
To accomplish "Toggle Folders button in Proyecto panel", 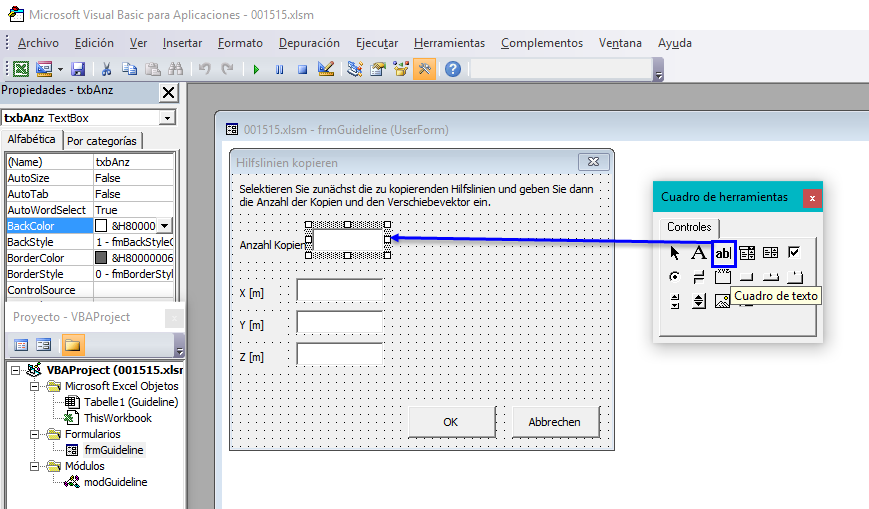I will [x=72, y=345].
